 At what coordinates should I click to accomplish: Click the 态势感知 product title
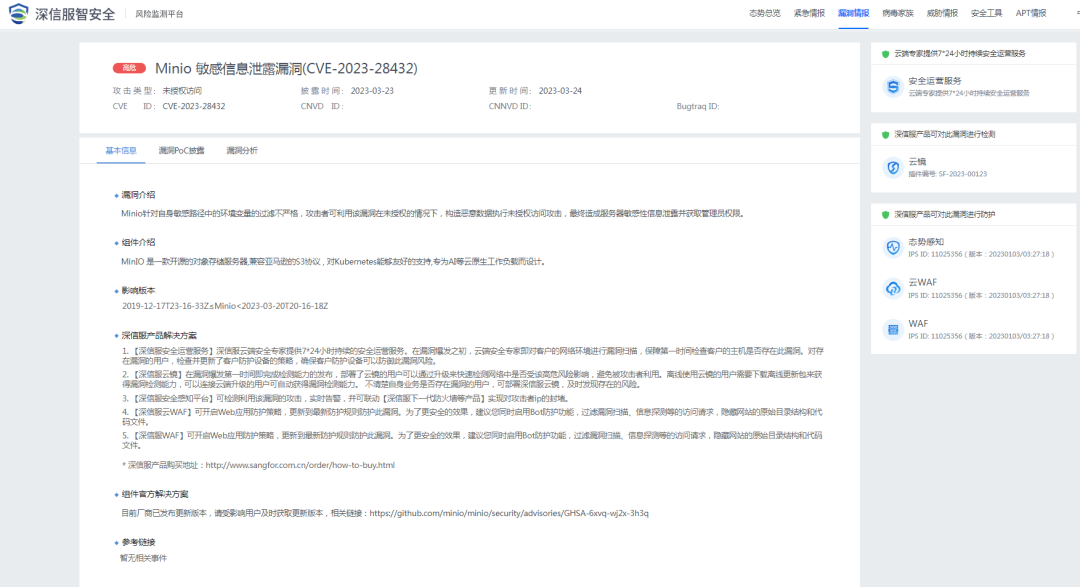coord(926,242)
